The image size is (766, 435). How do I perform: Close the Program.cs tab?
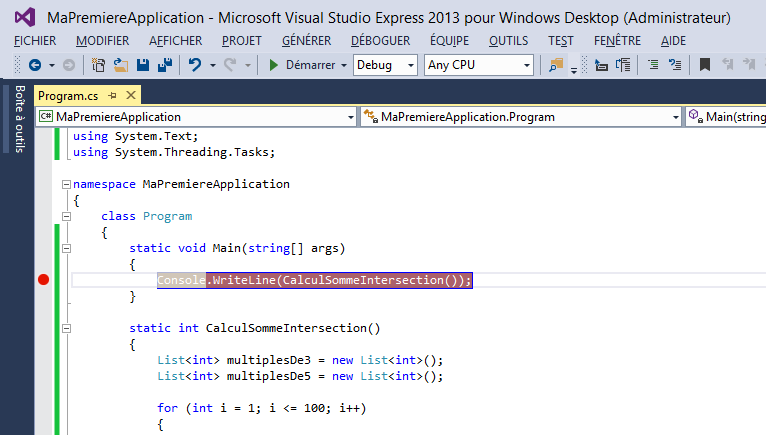click(131, 95)
